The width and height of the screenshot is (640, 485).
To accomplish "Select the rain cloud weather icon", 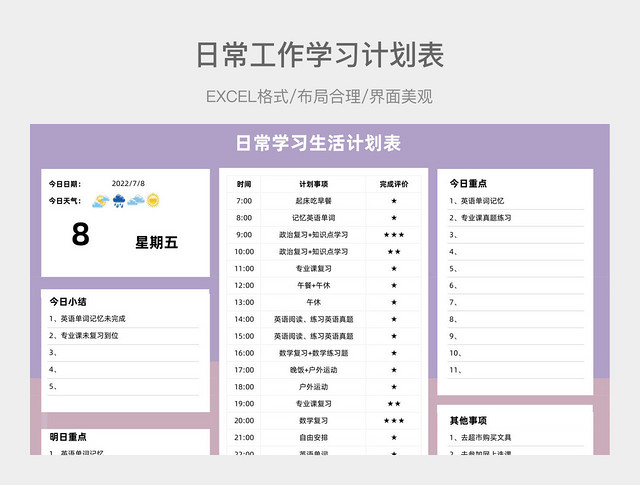I will [119, 201].
